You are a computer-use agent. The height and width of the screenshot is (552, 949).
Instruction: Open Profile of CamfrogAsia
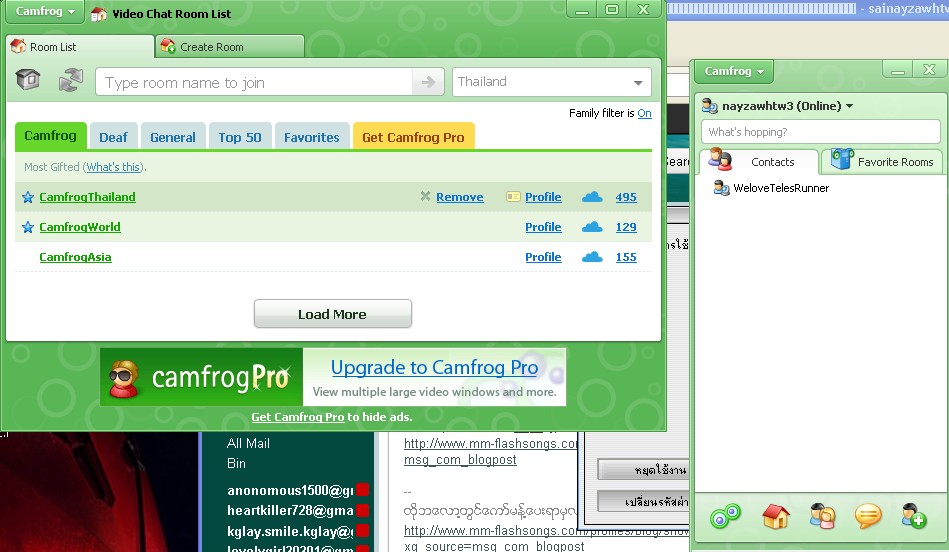pos(543,257)
